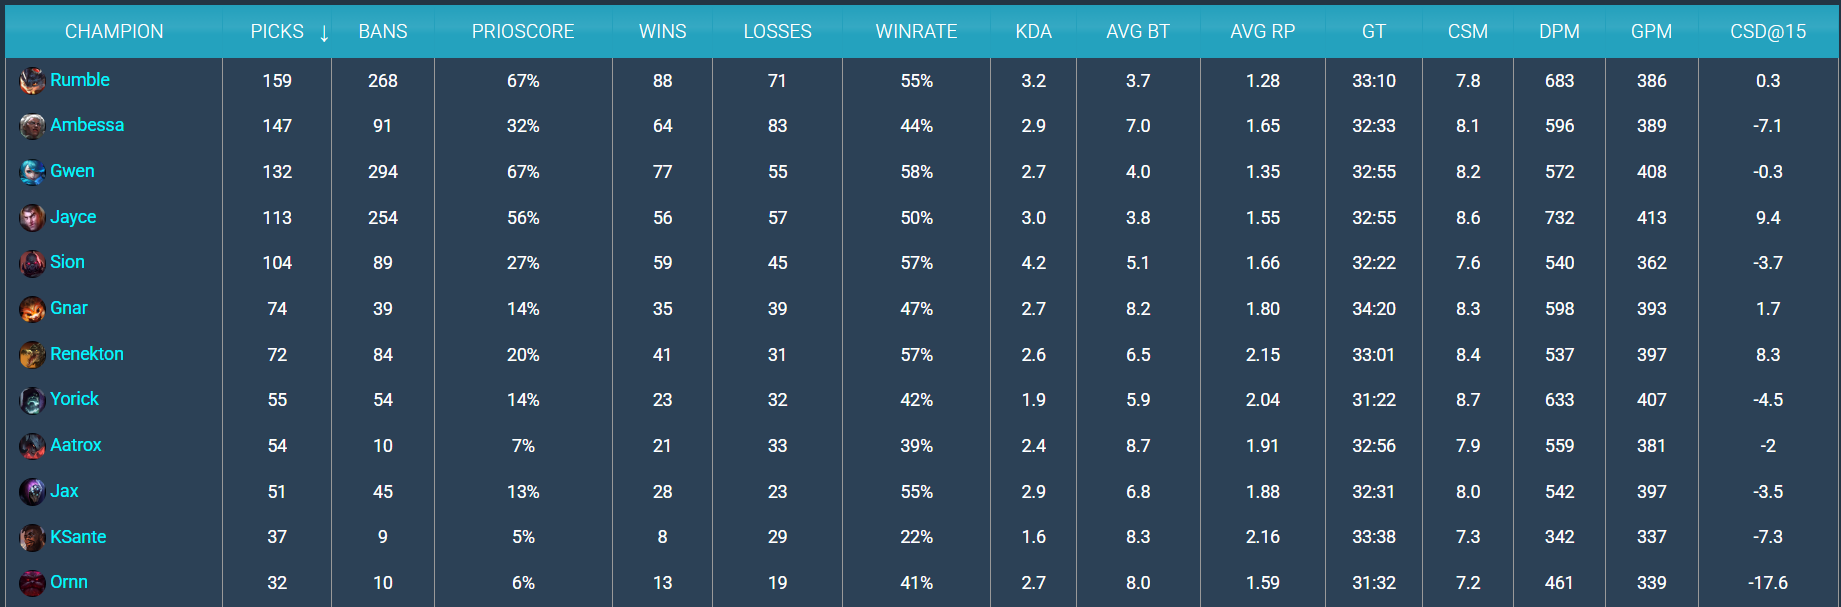Click the Yorick champion portrait icon
Viewport: 1841px width, 607px height.
tap(32, 400)
